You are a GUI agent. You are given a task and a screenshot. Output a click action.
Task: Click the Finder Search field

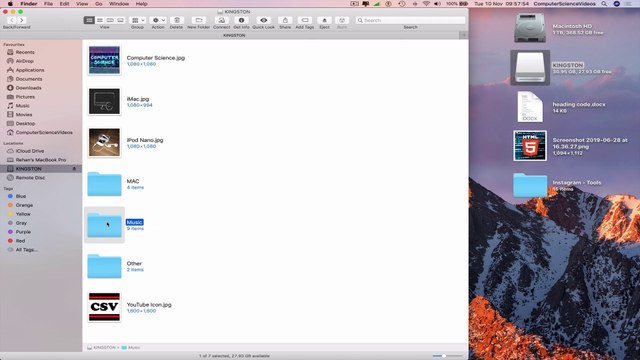pyautogui.click(x=410, y=20)
